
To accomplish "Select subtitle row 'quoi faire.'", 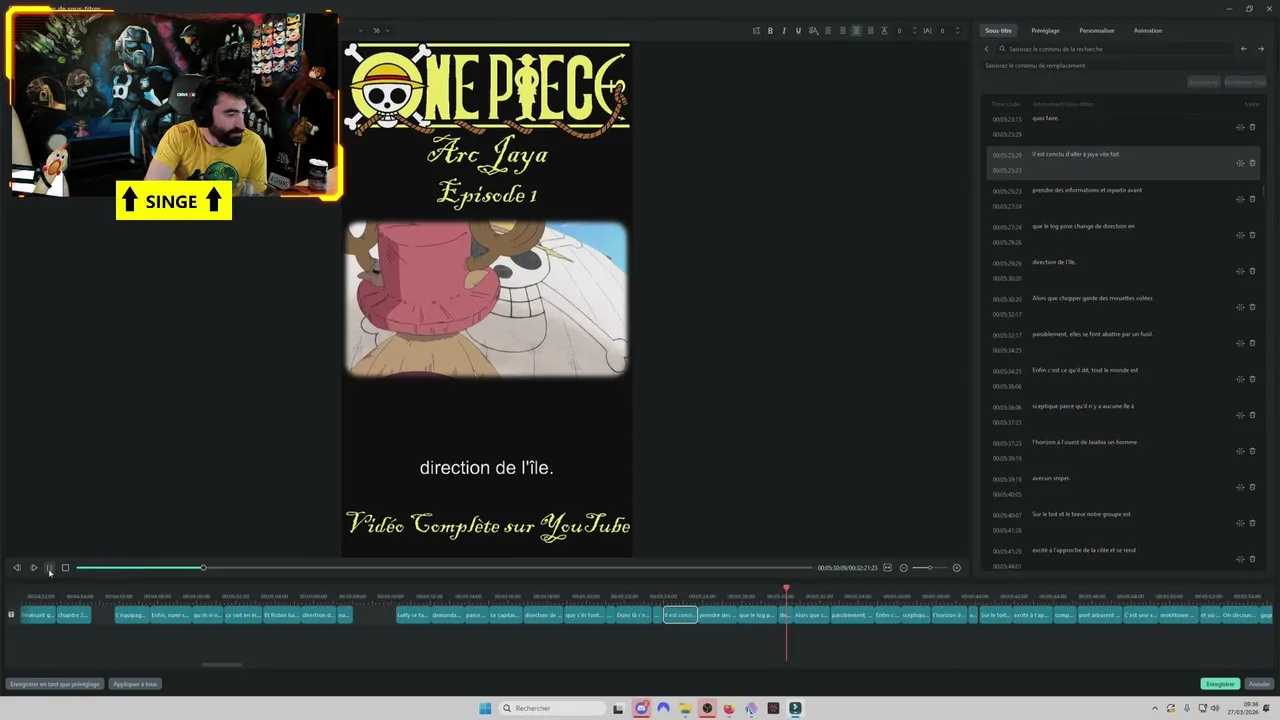I will point(1123,126).
